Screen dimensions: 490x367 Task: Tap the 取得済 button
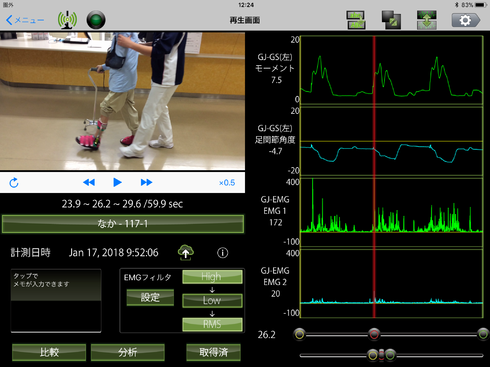(x=213, y=352)
